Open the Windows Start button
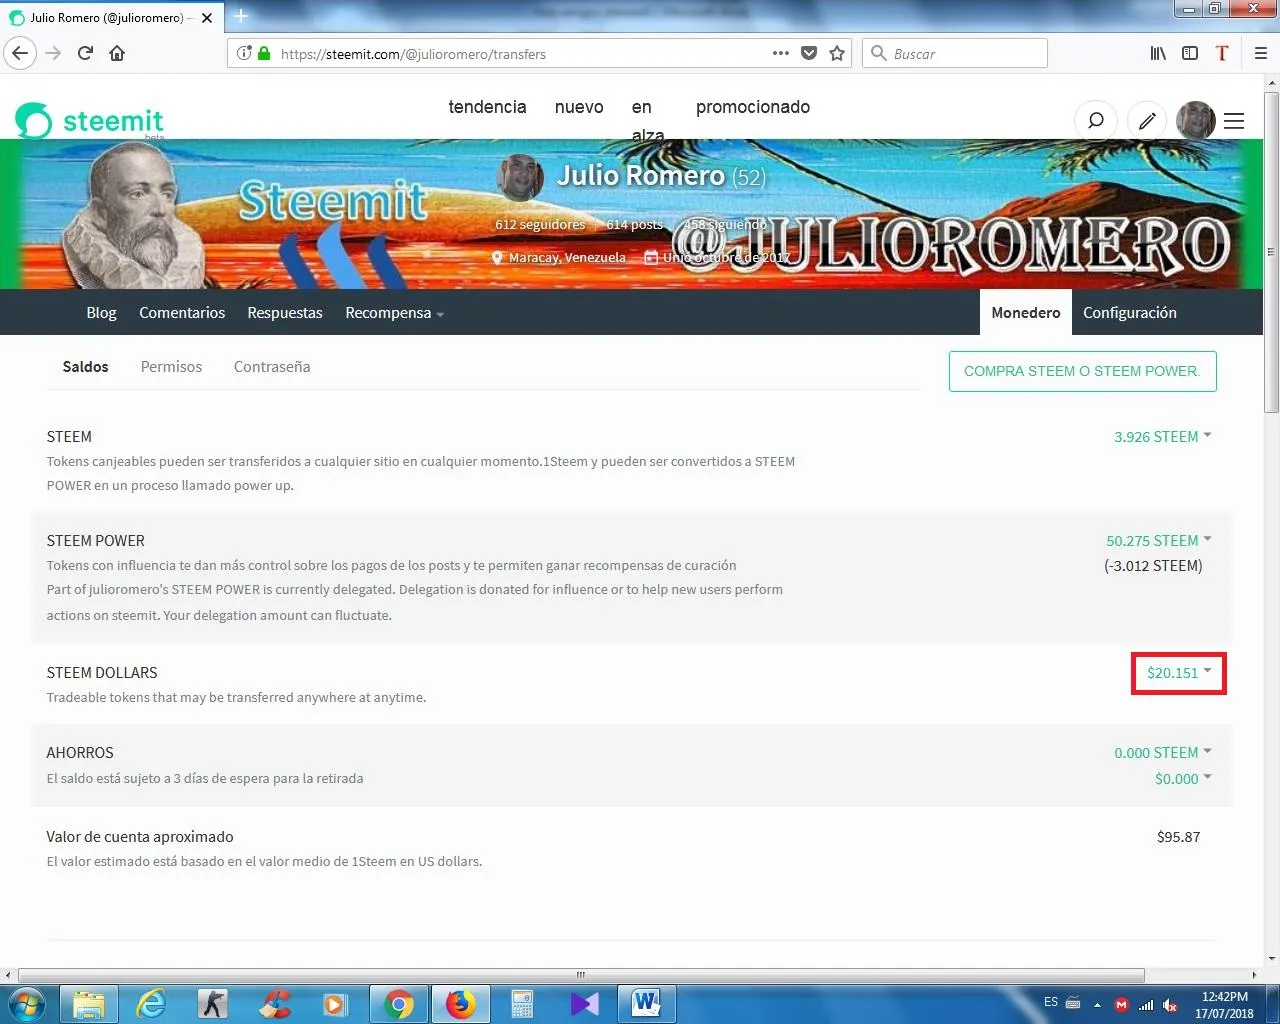This screenshot has width=1280, height=1024. [x=26, y=1003]
